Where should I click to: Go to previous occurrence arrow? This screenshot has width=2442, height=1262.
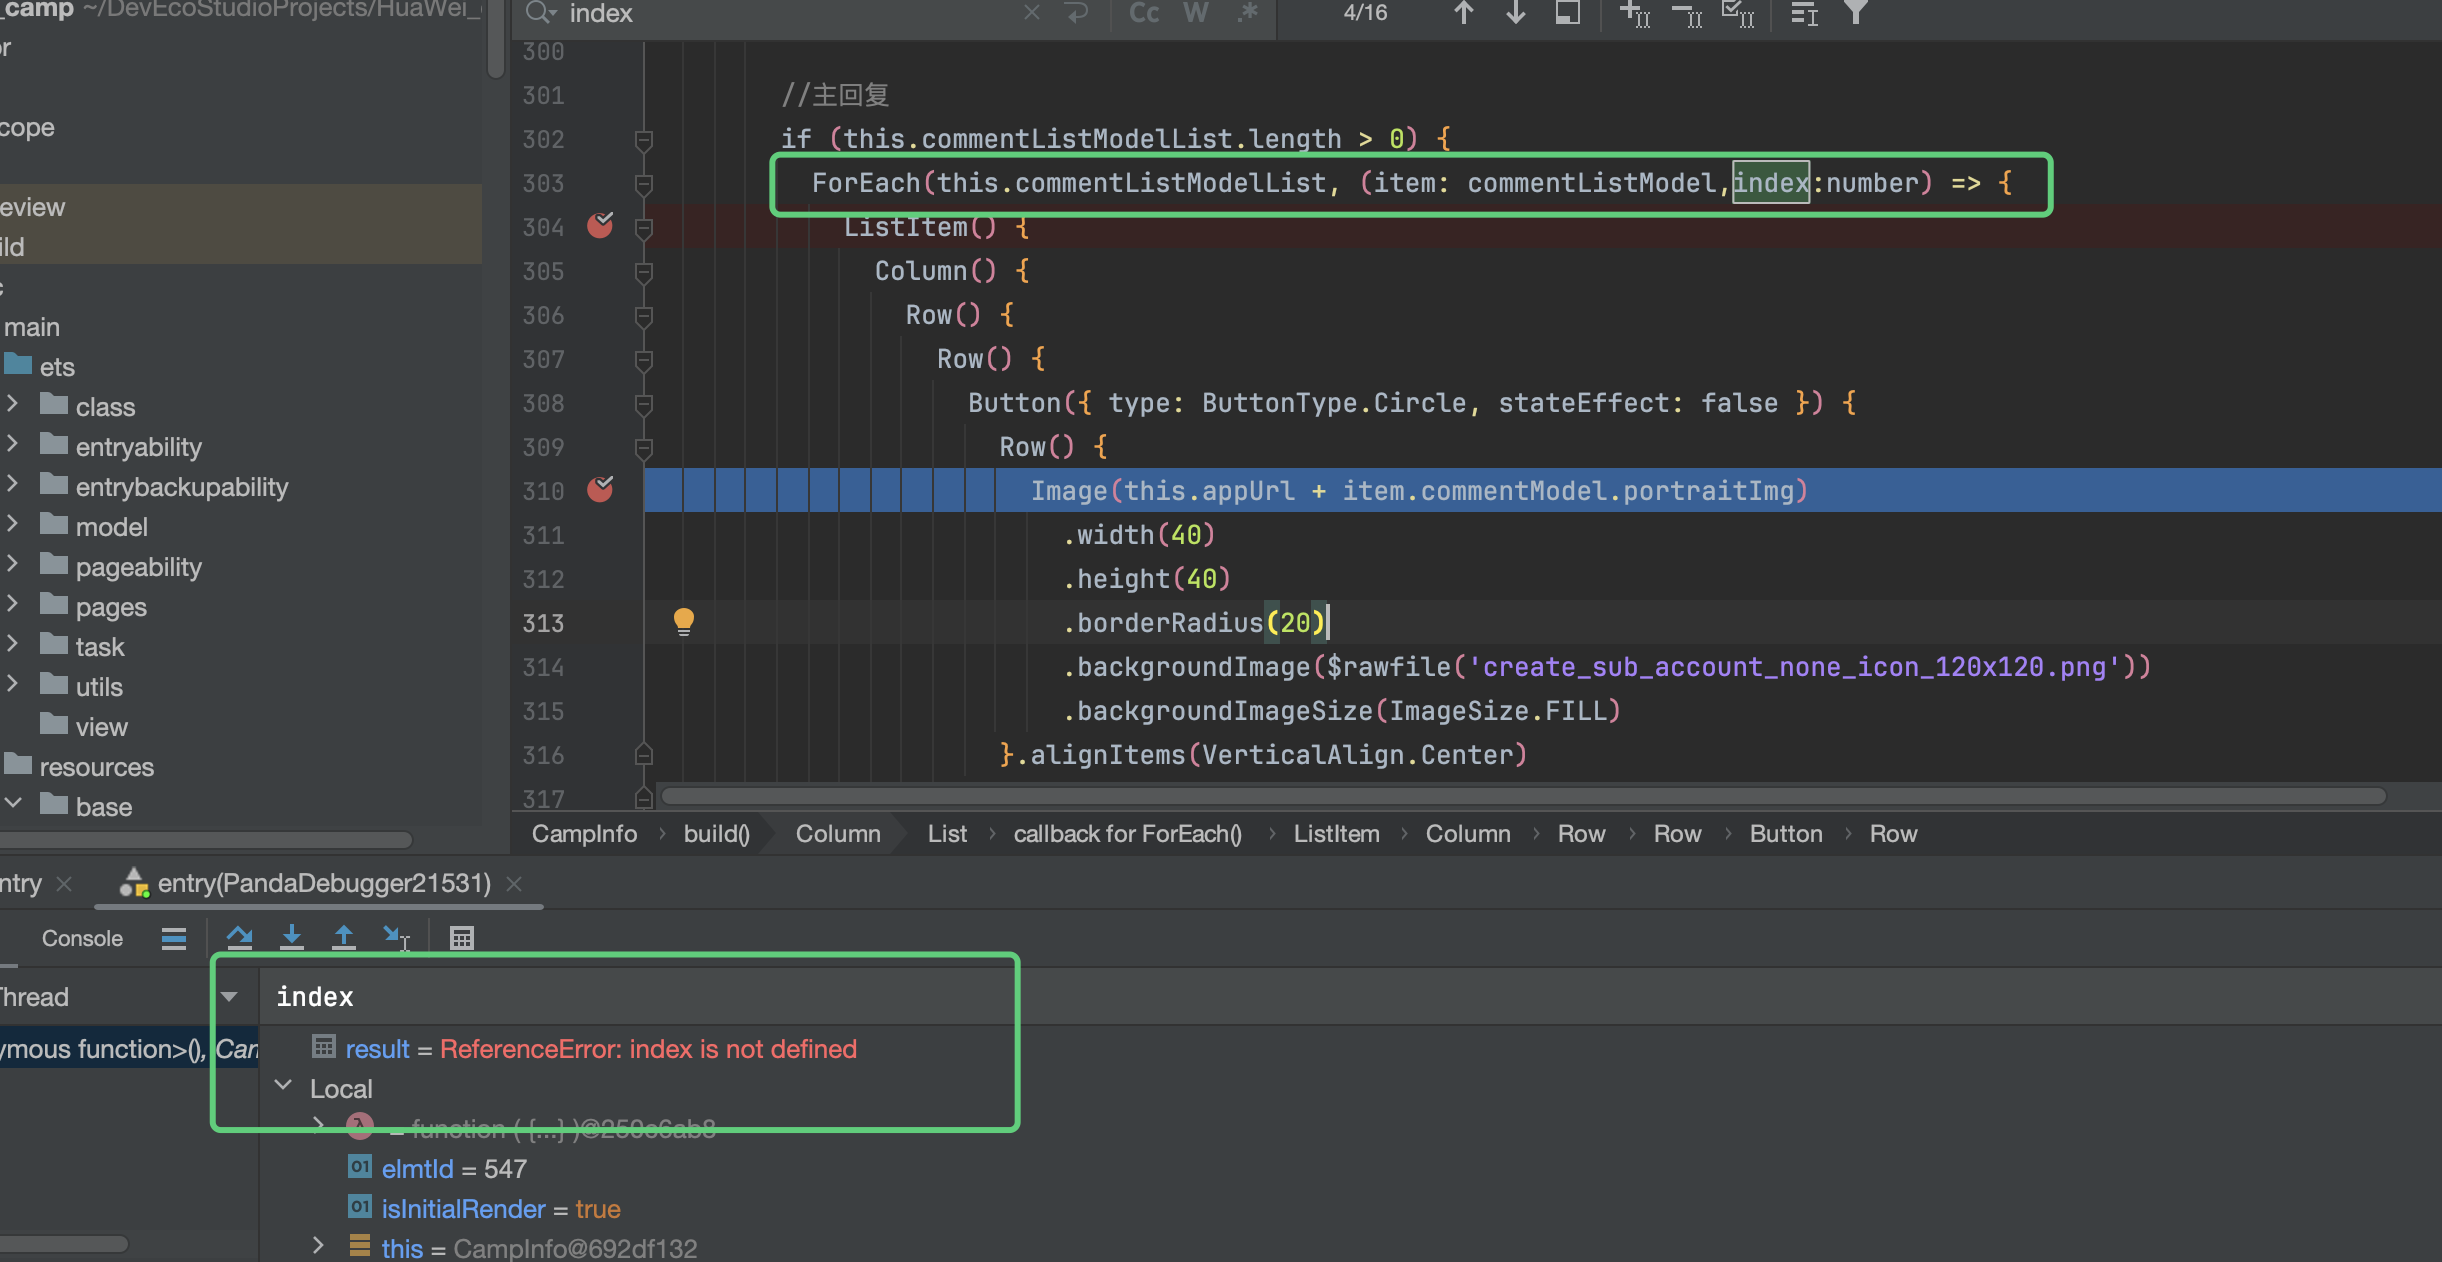click(1463, 13)
